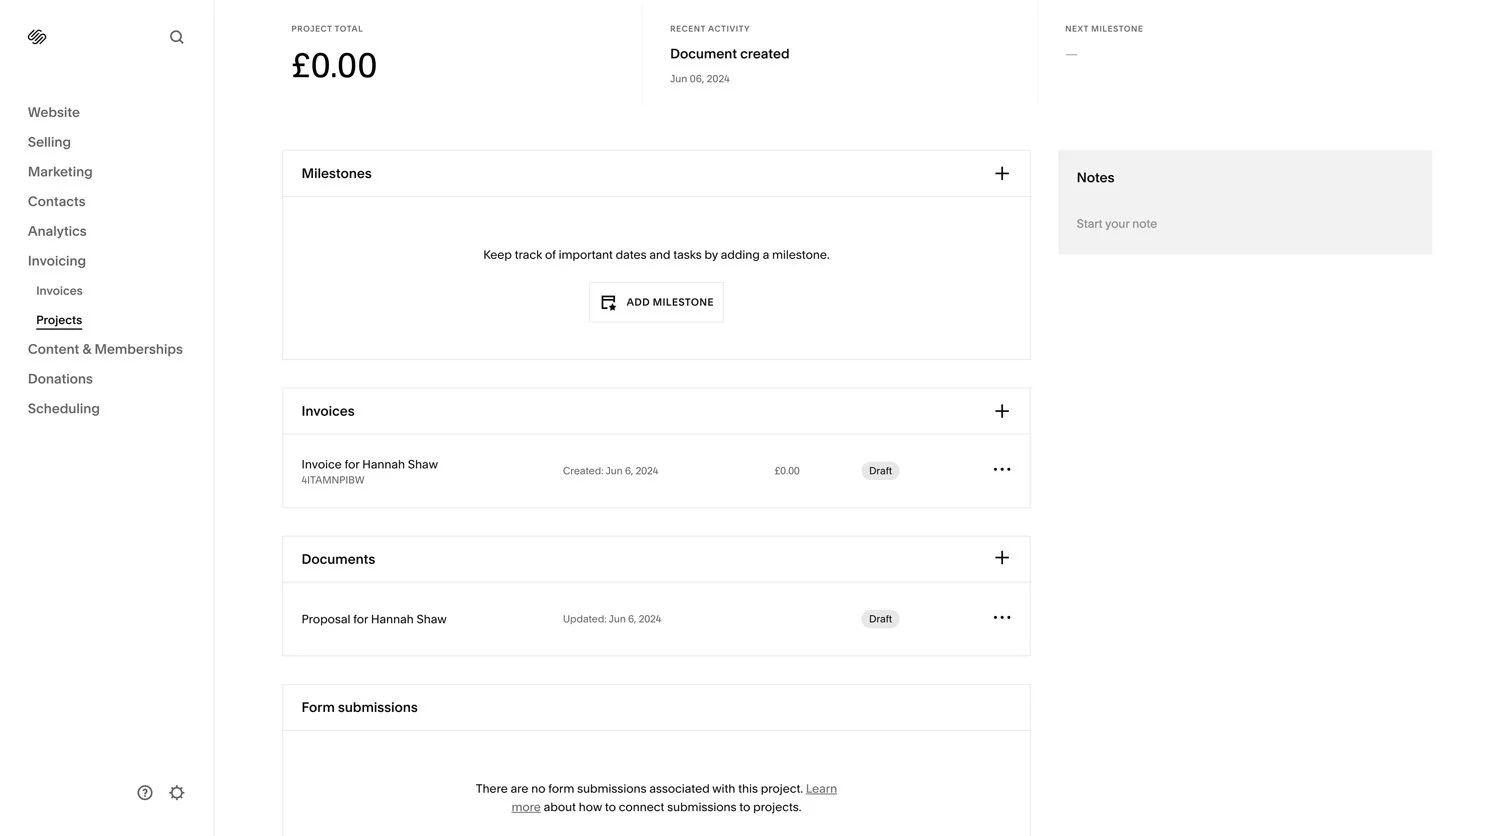Click the invoice £0.00 amount
The height and width of the screenshot is (836, 1500).
tap(787, 471)
